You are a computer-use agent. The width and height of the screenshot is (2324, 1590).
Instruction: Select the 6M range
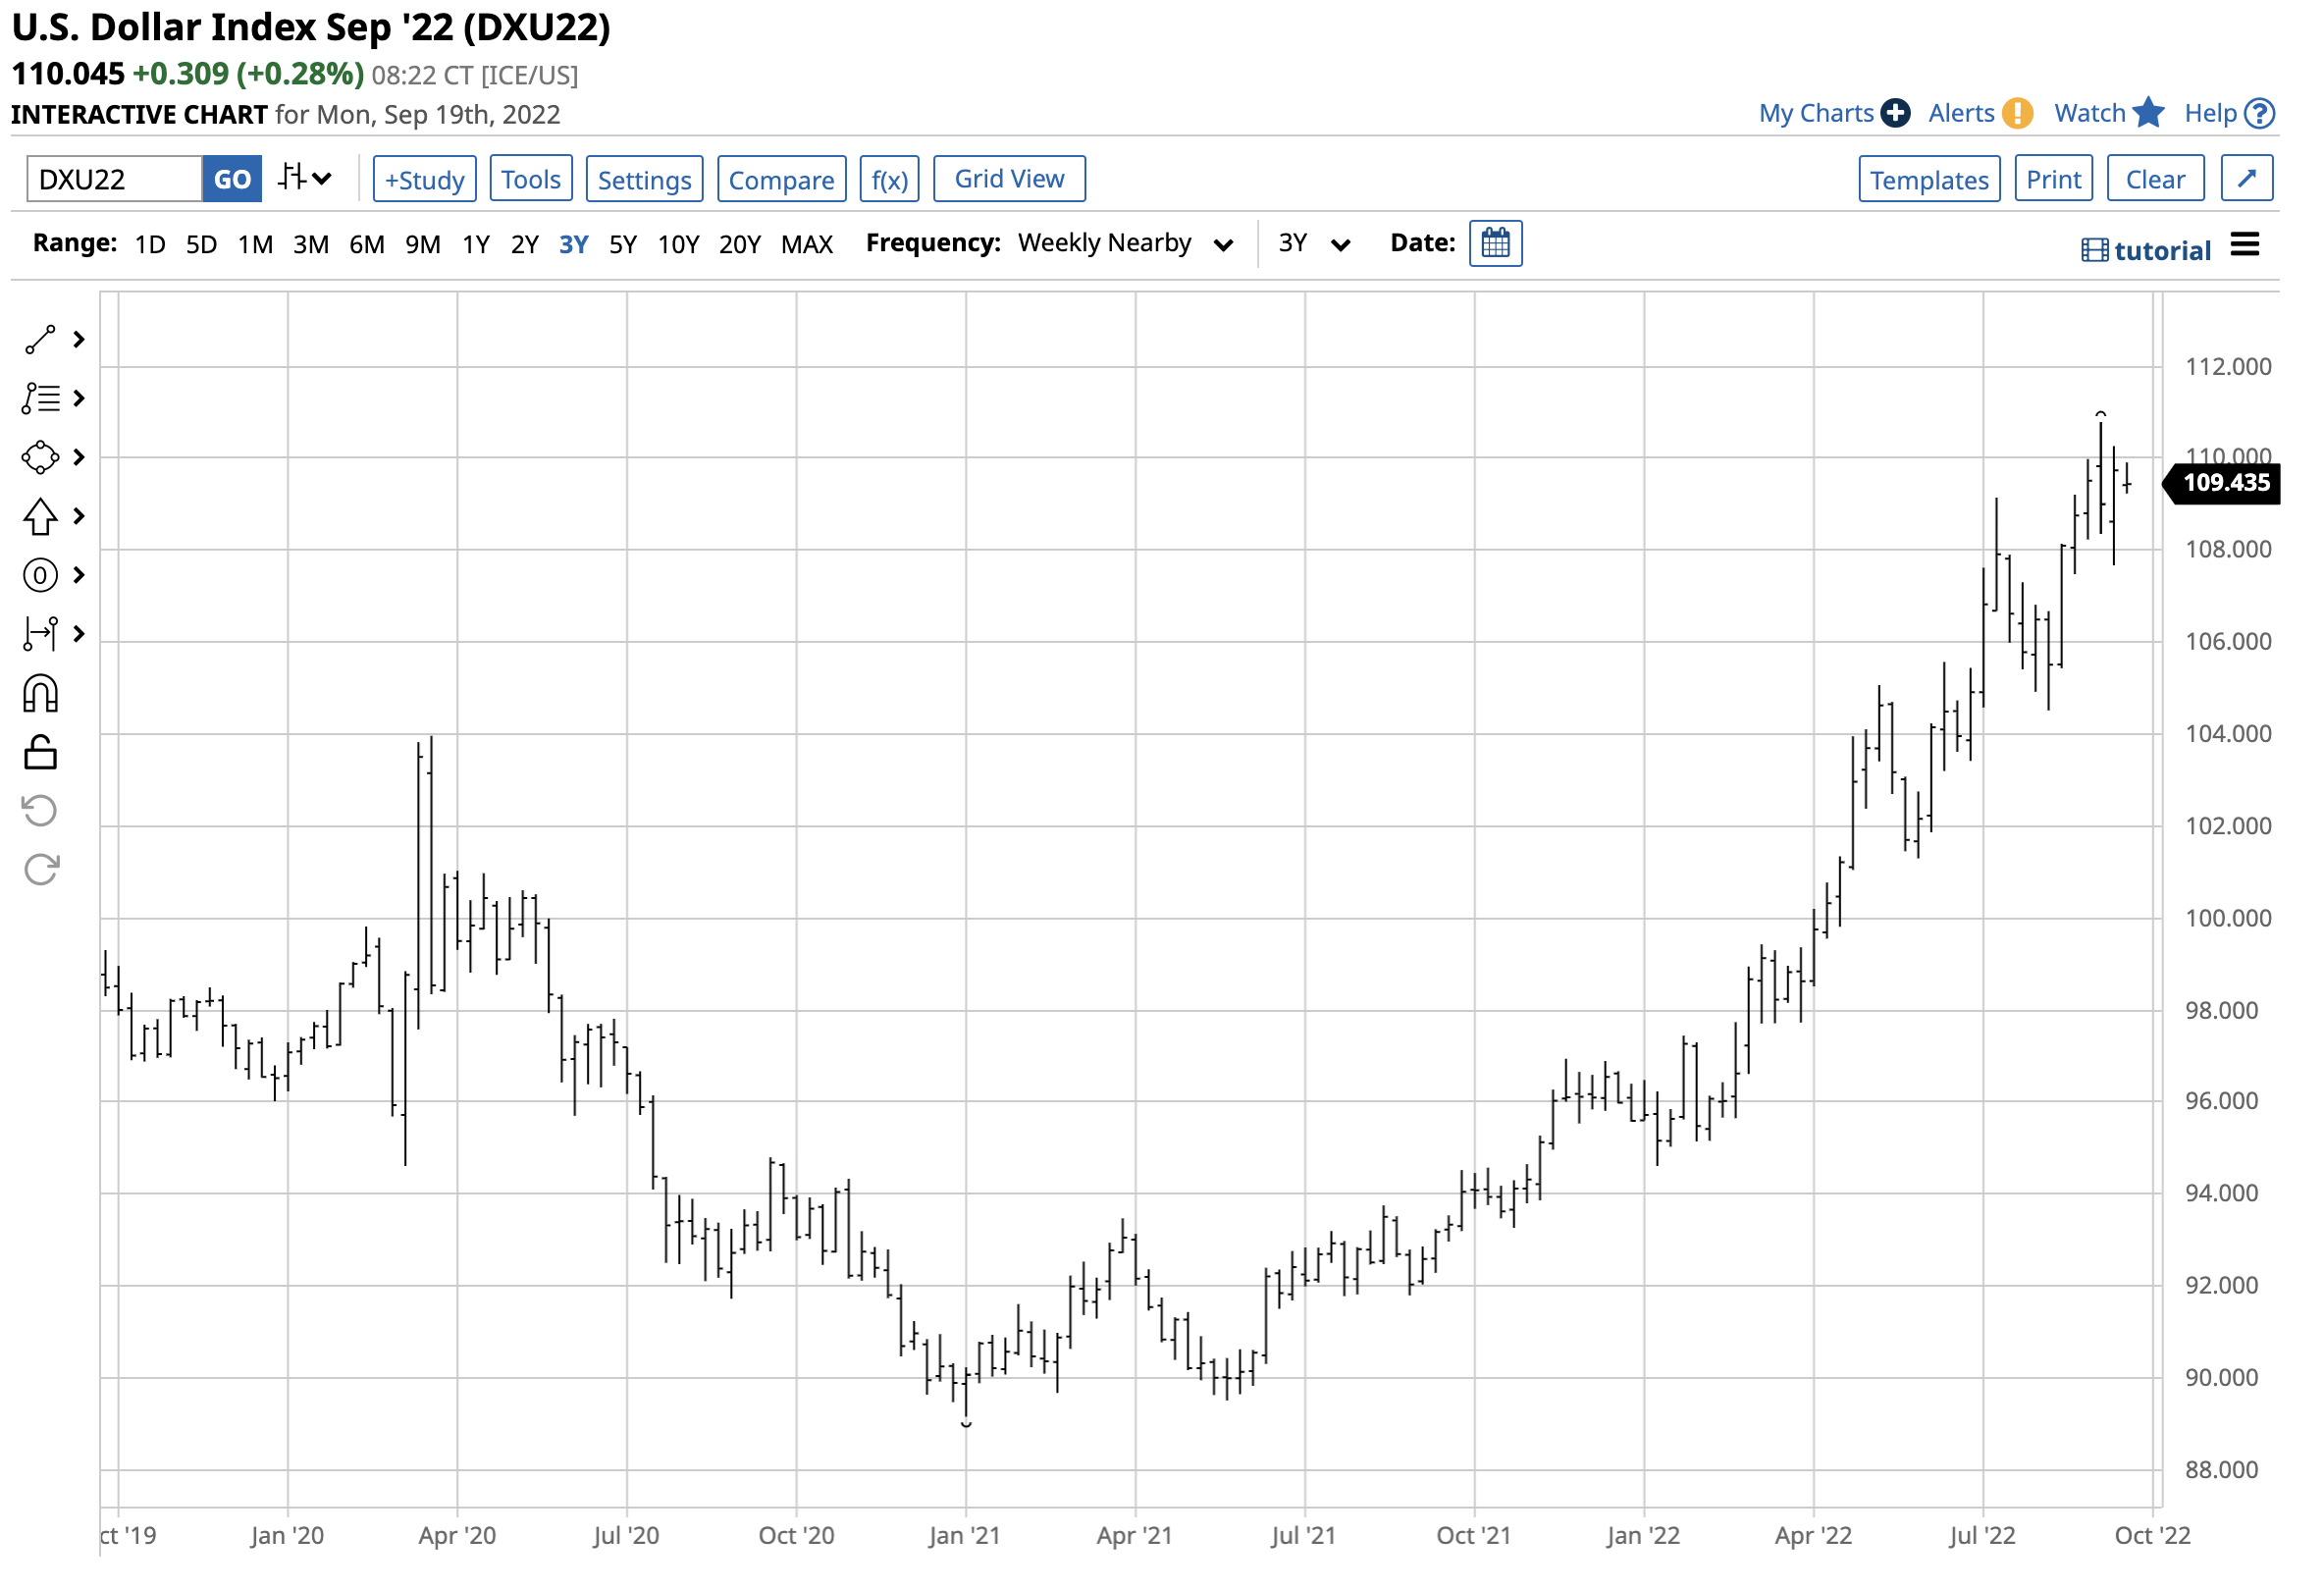(x=368, y=245)
